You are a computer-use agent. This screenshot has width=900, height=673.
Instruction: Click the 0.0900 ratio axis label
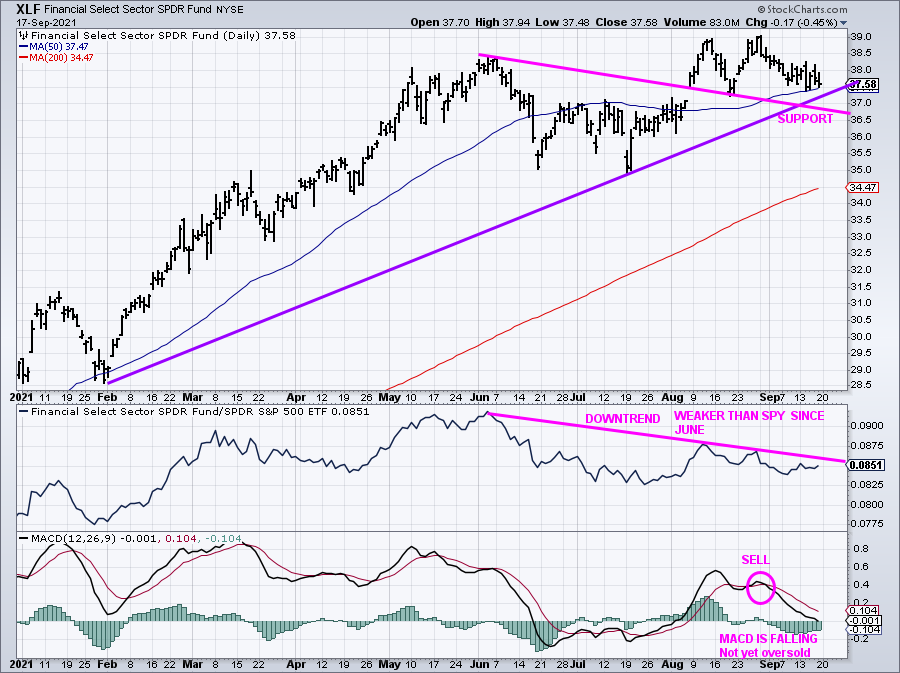pos(868,426)
